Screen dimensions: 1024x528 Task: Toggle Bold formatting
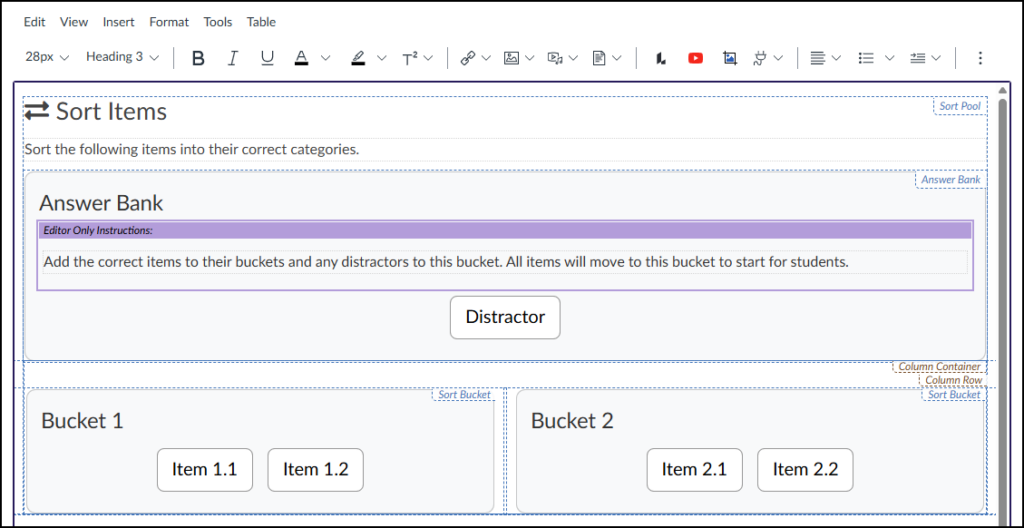pos(198,58)
